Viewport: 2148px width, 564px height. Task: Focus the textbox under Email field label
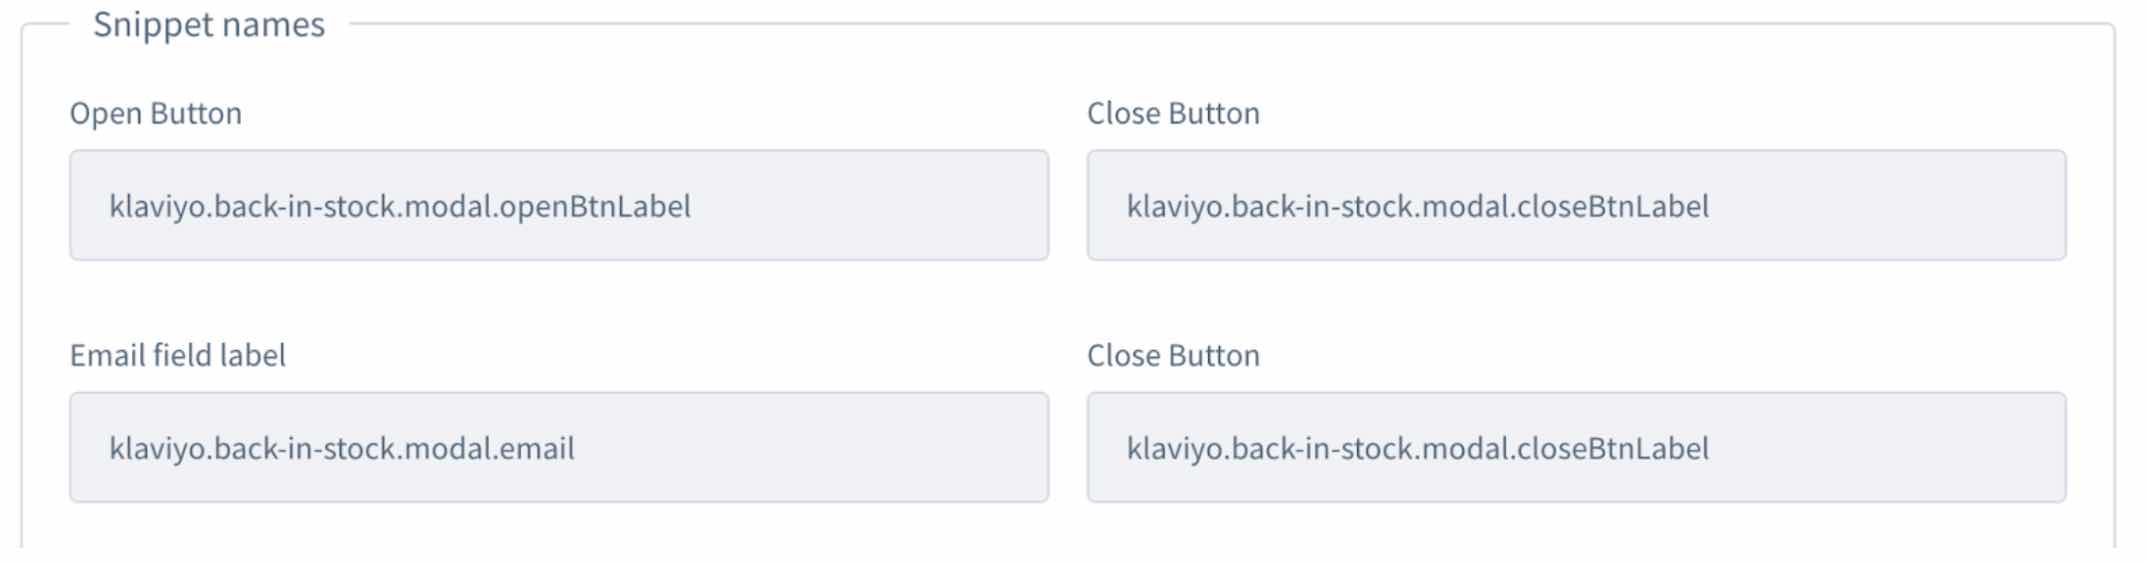coord(558,448)
